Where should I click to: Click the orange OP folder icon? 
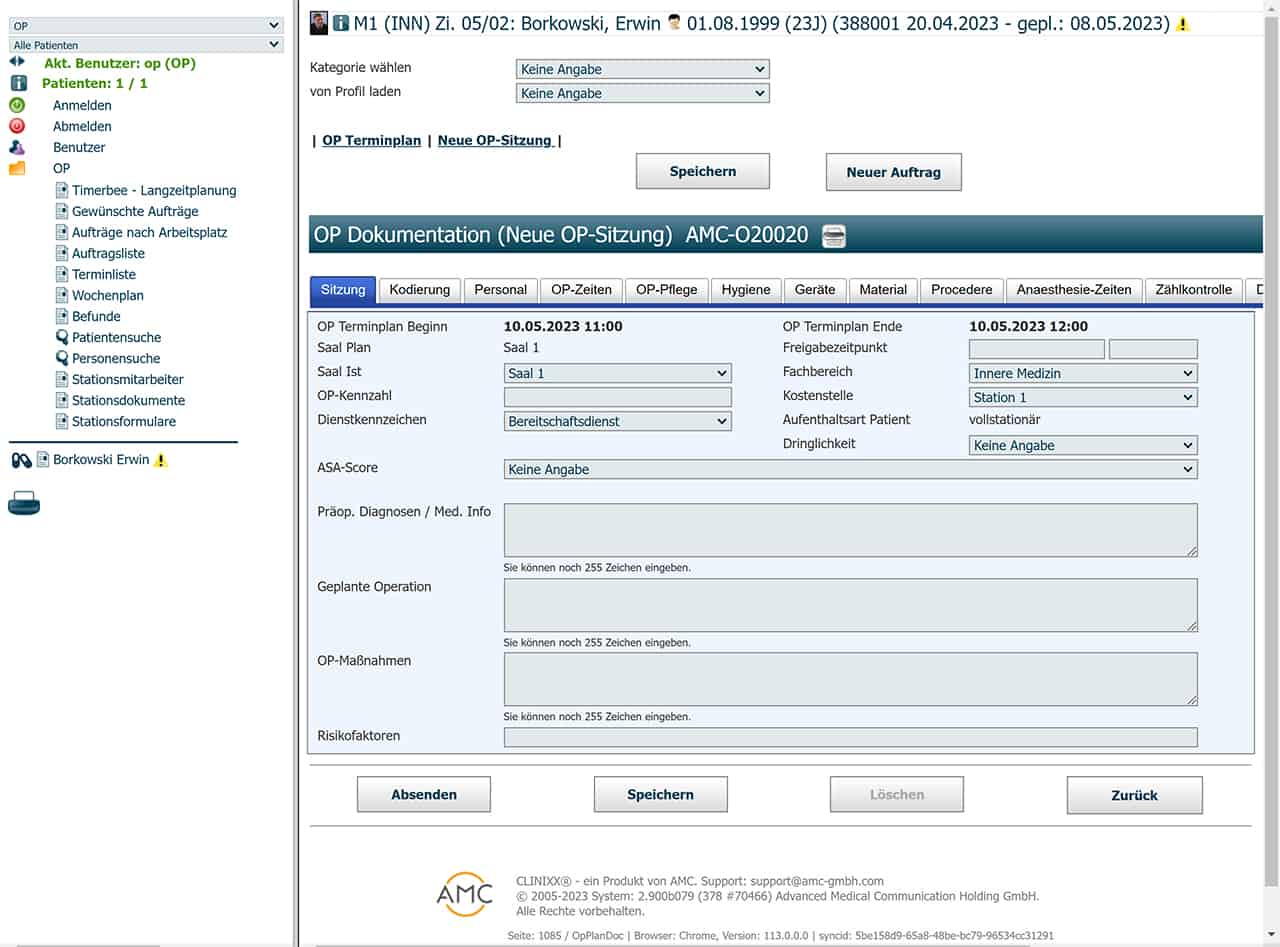tap(17, 168)
